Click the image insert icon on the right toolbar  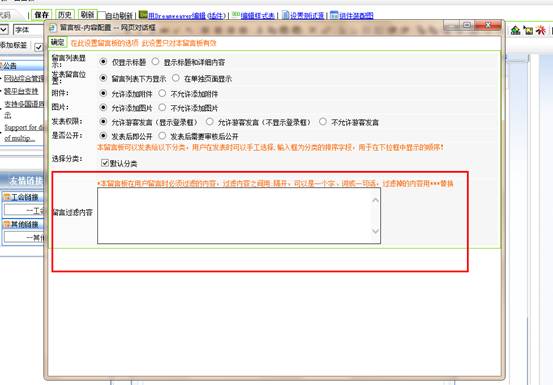coord(528,30)
